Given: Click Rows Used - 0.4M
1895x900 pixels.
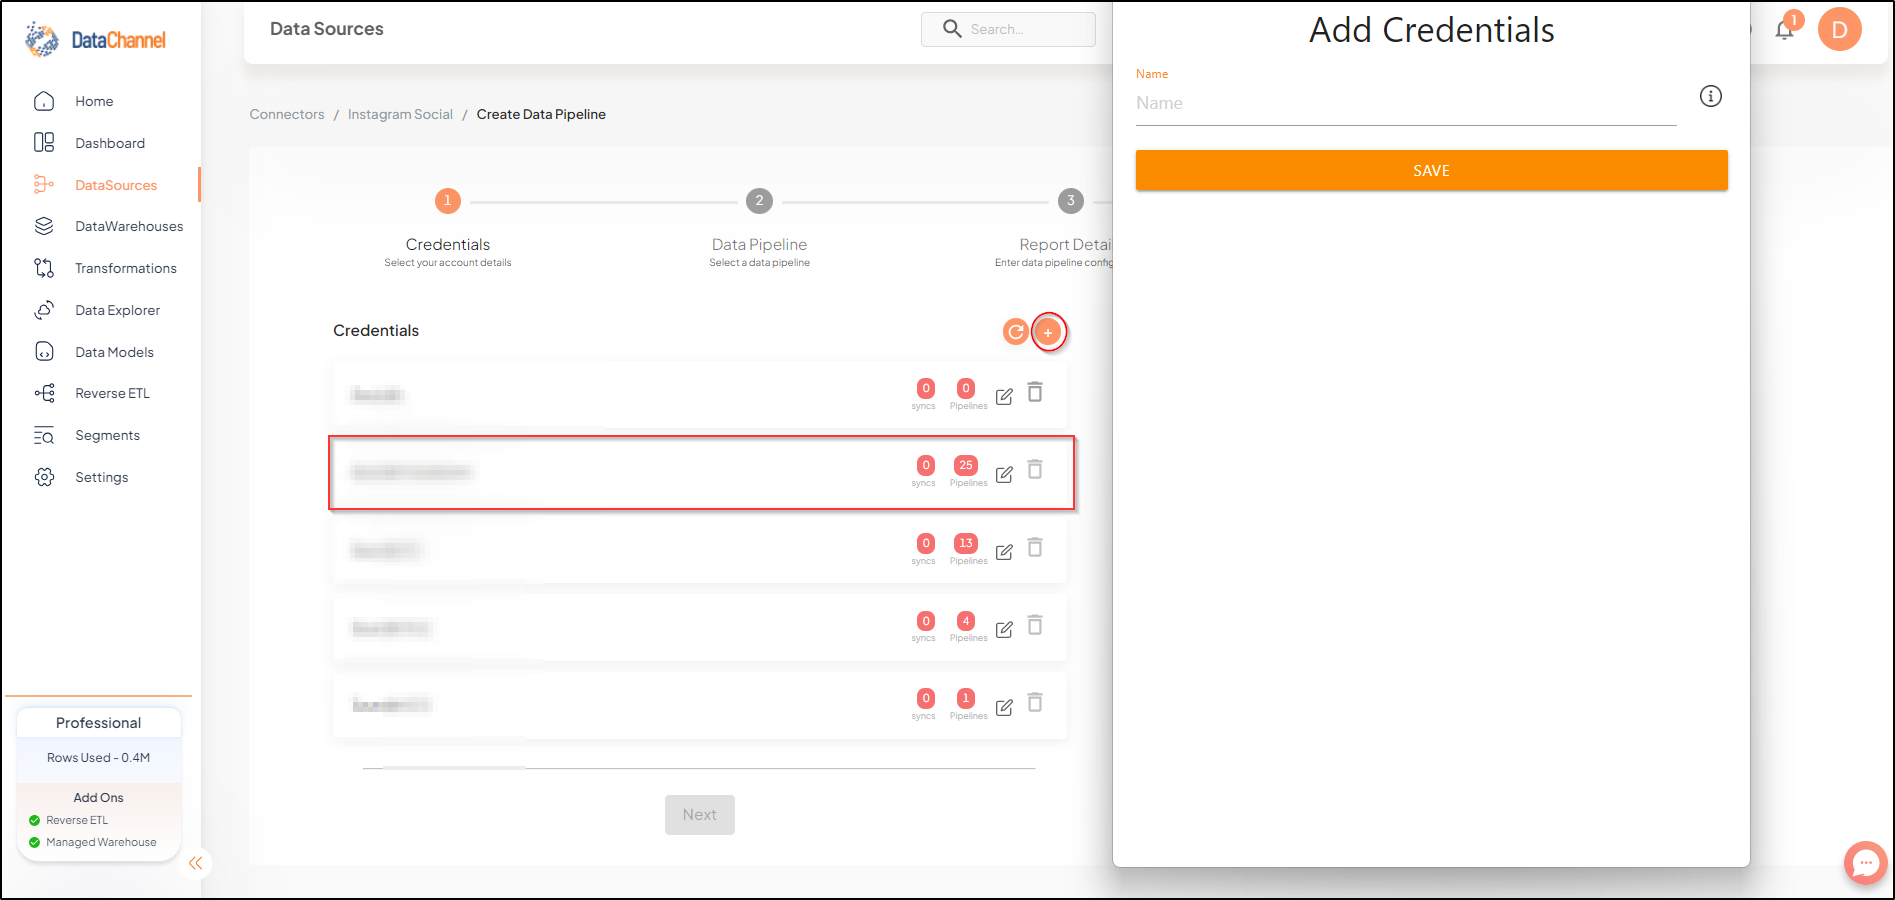Looking at the screenshot, I should pyautogui.click(x=98, y=758).
